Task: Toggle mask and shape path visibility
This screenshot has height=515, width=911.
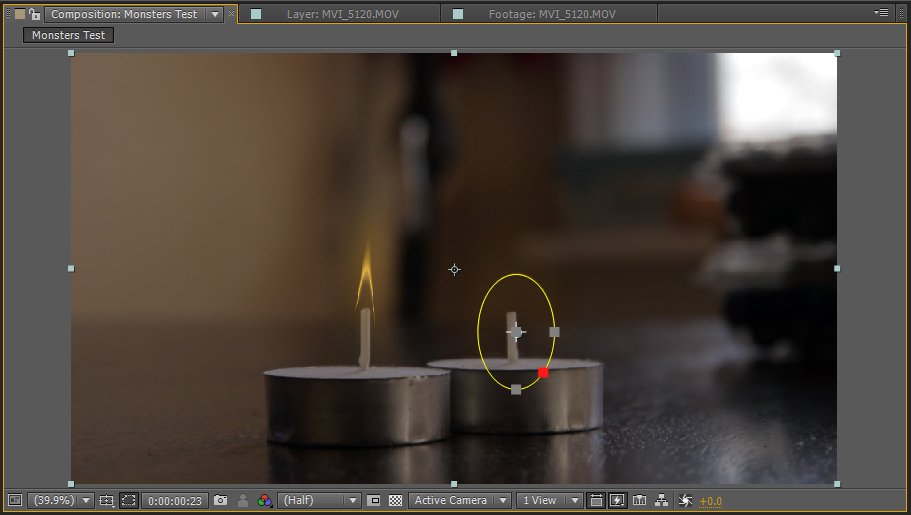Action: click(128, 500)
